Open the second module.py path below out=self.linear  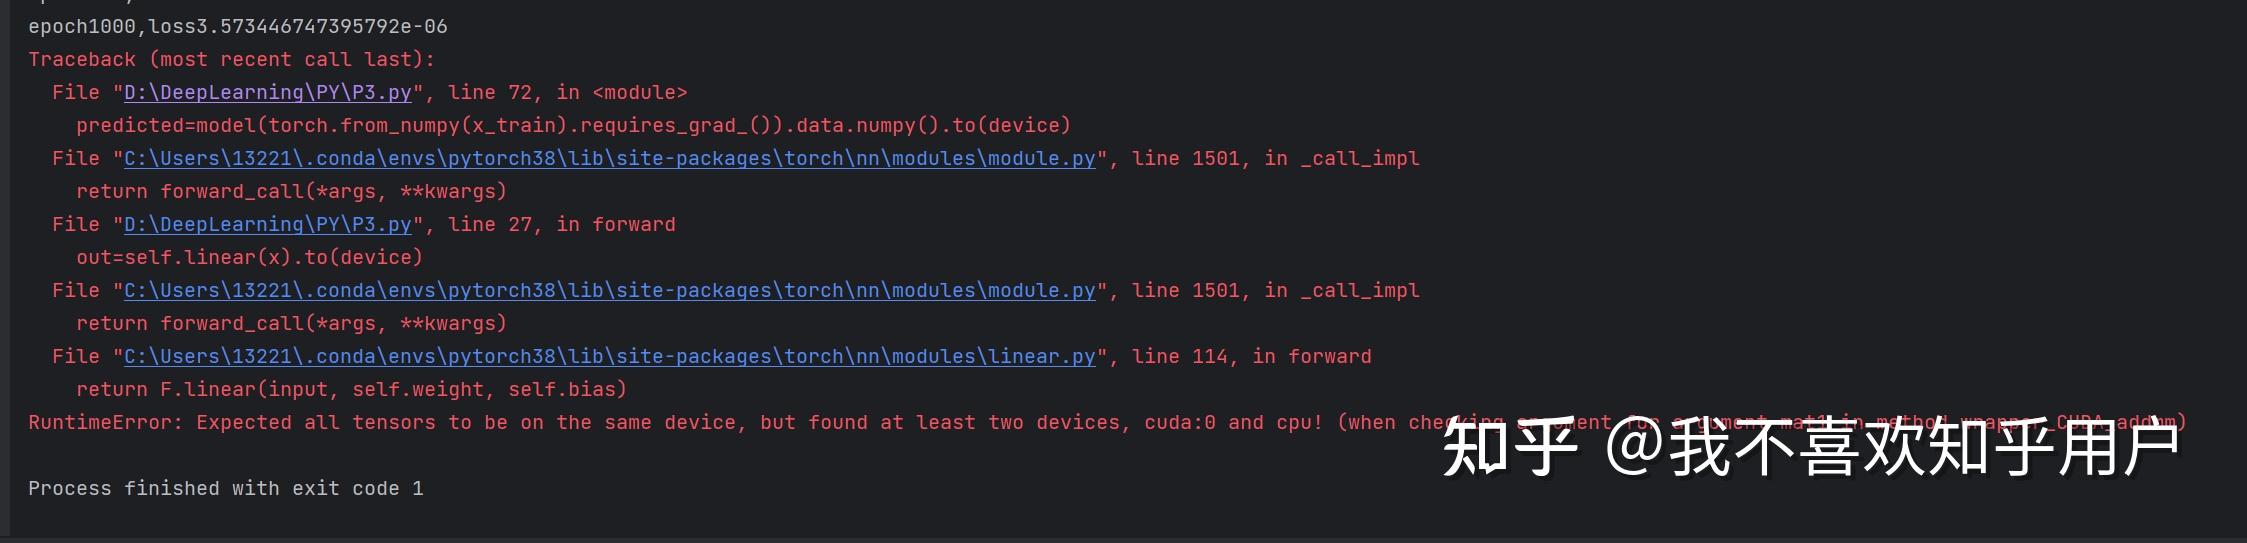[609, 291]
